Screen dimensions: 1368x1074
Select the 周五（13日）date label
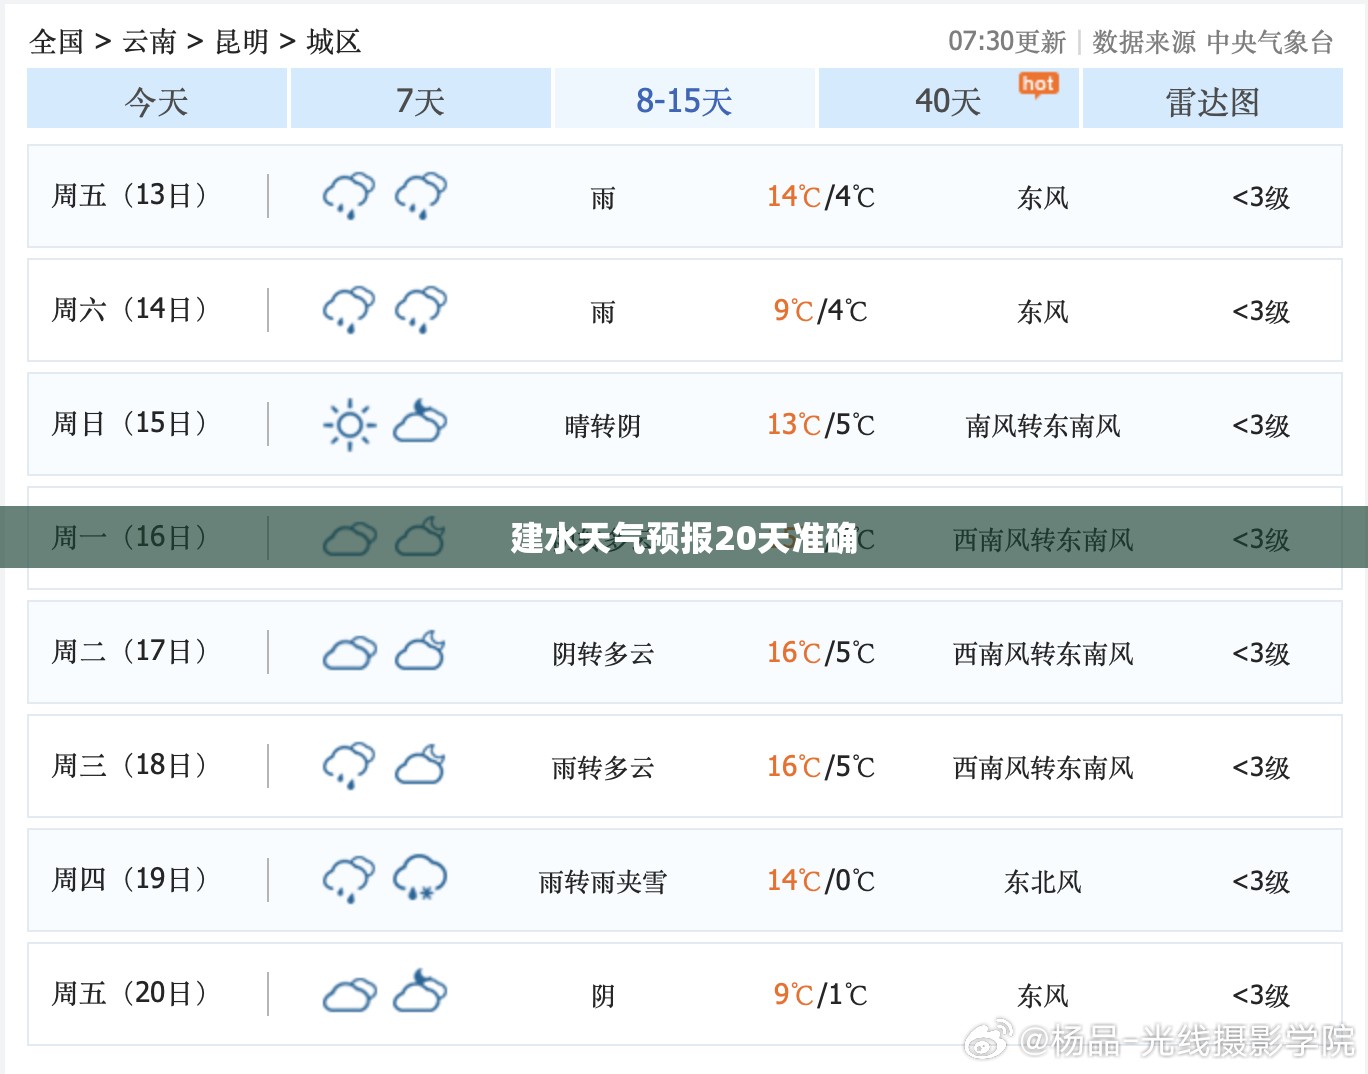(129, 196)
